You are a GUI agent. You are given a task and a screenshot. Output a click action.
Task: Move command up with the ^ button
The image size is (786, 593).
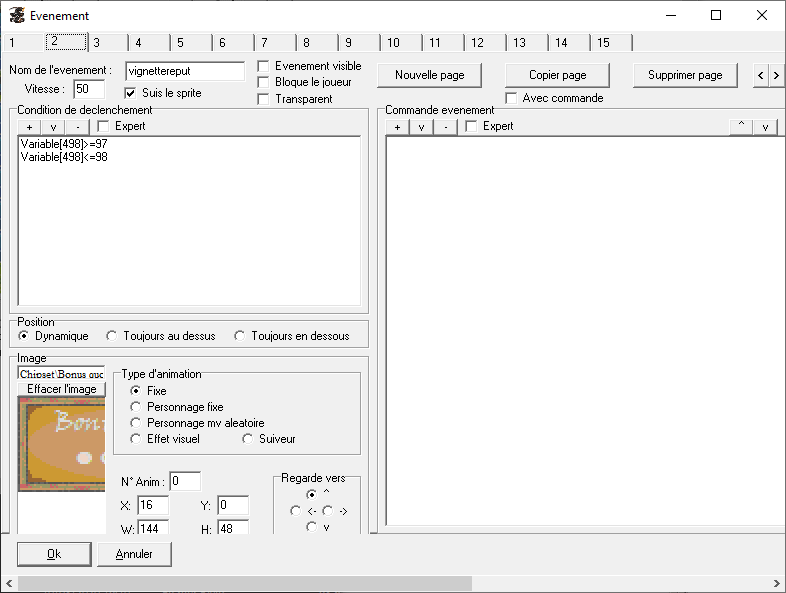741,127
